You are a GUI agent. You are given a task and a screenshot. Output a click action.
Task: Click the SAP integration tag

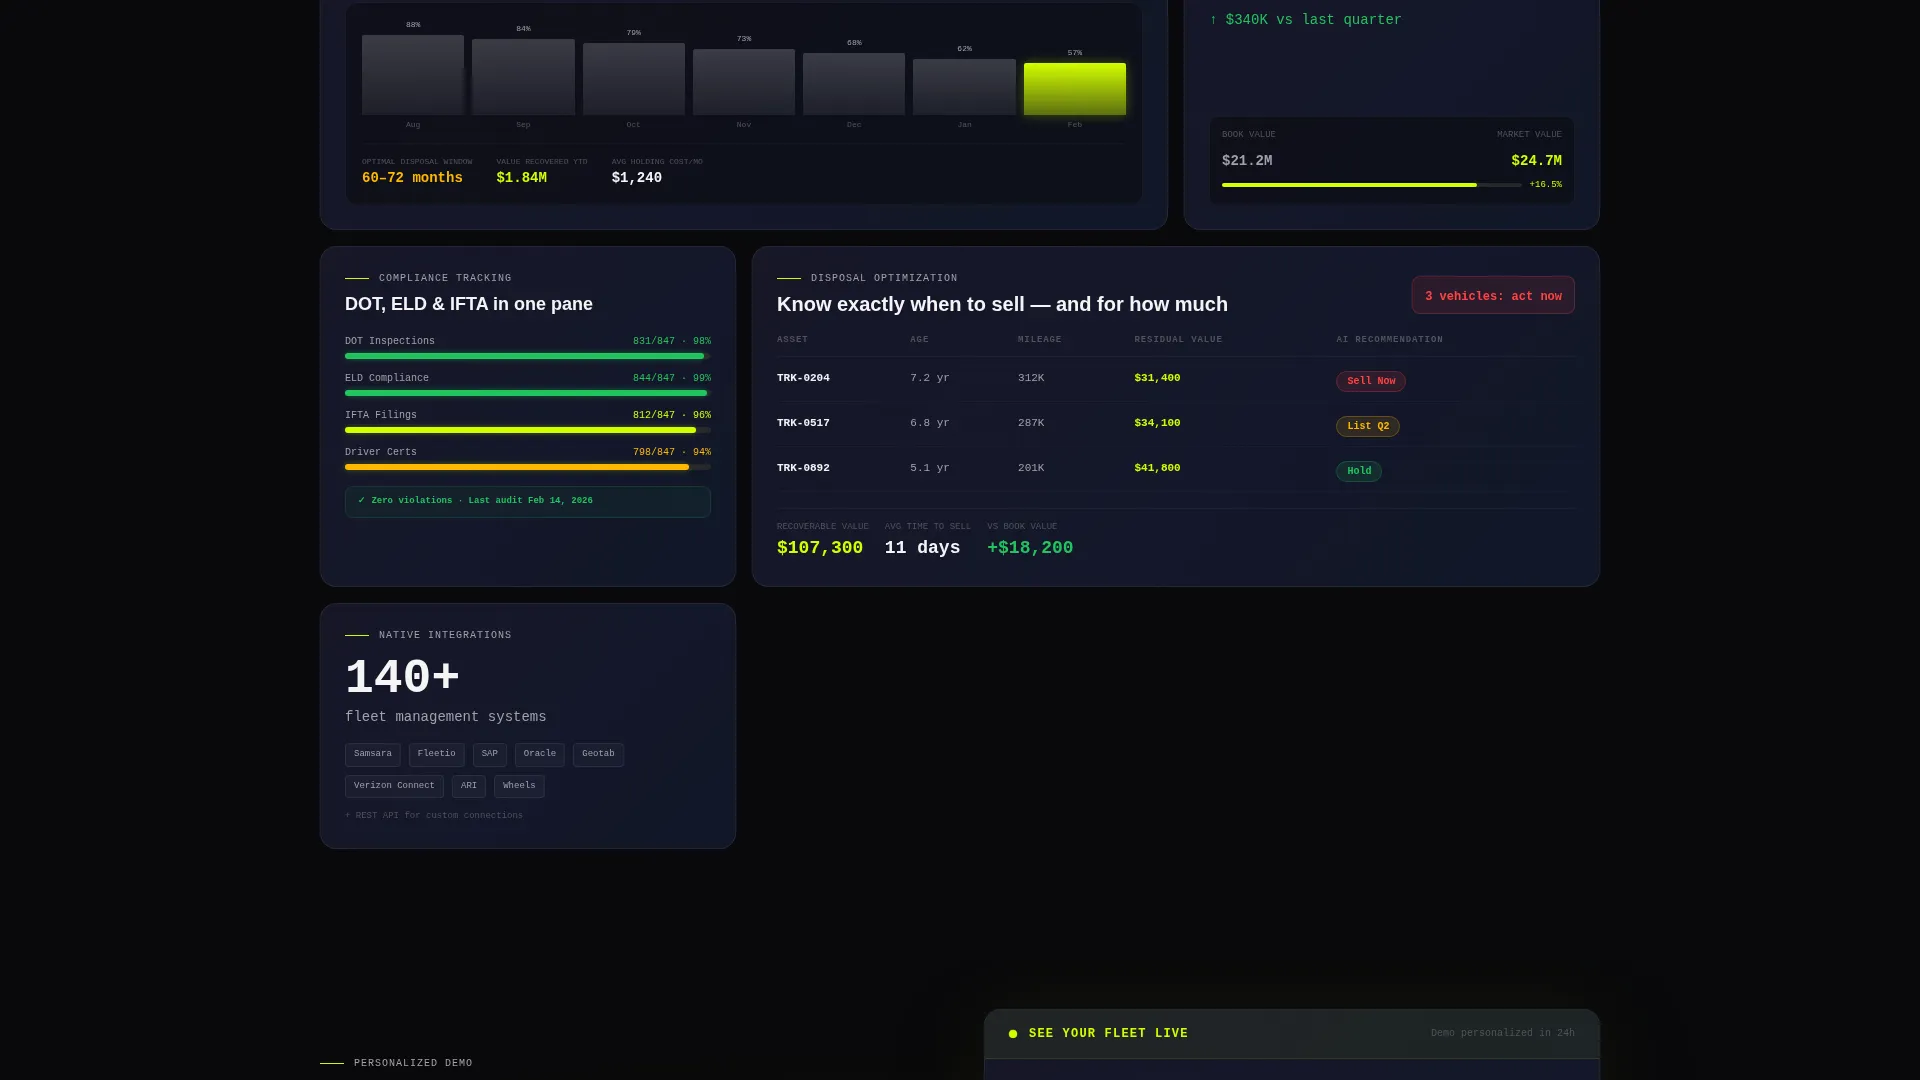[490, 754]
